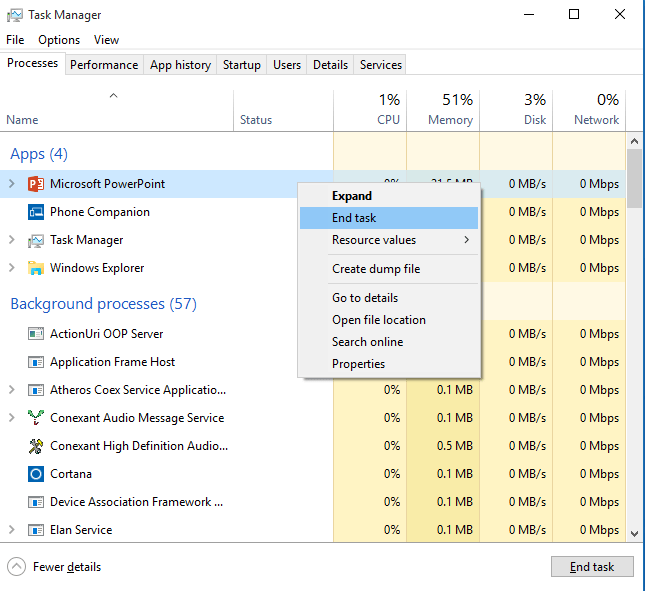Click the scrollbar down arrow
This screenshot has height=591, width=645.
pos(634,534)
